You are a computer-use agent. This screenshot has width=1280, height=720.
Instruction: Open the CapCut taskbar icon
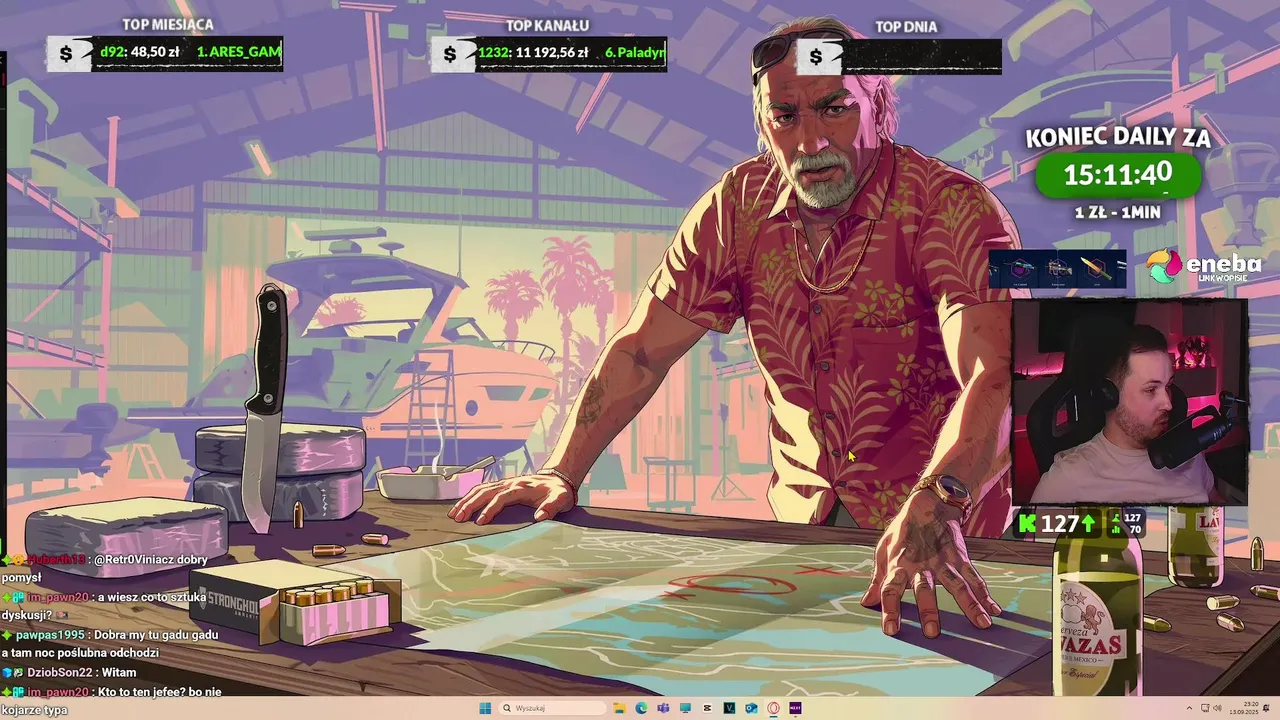[707, 708]
